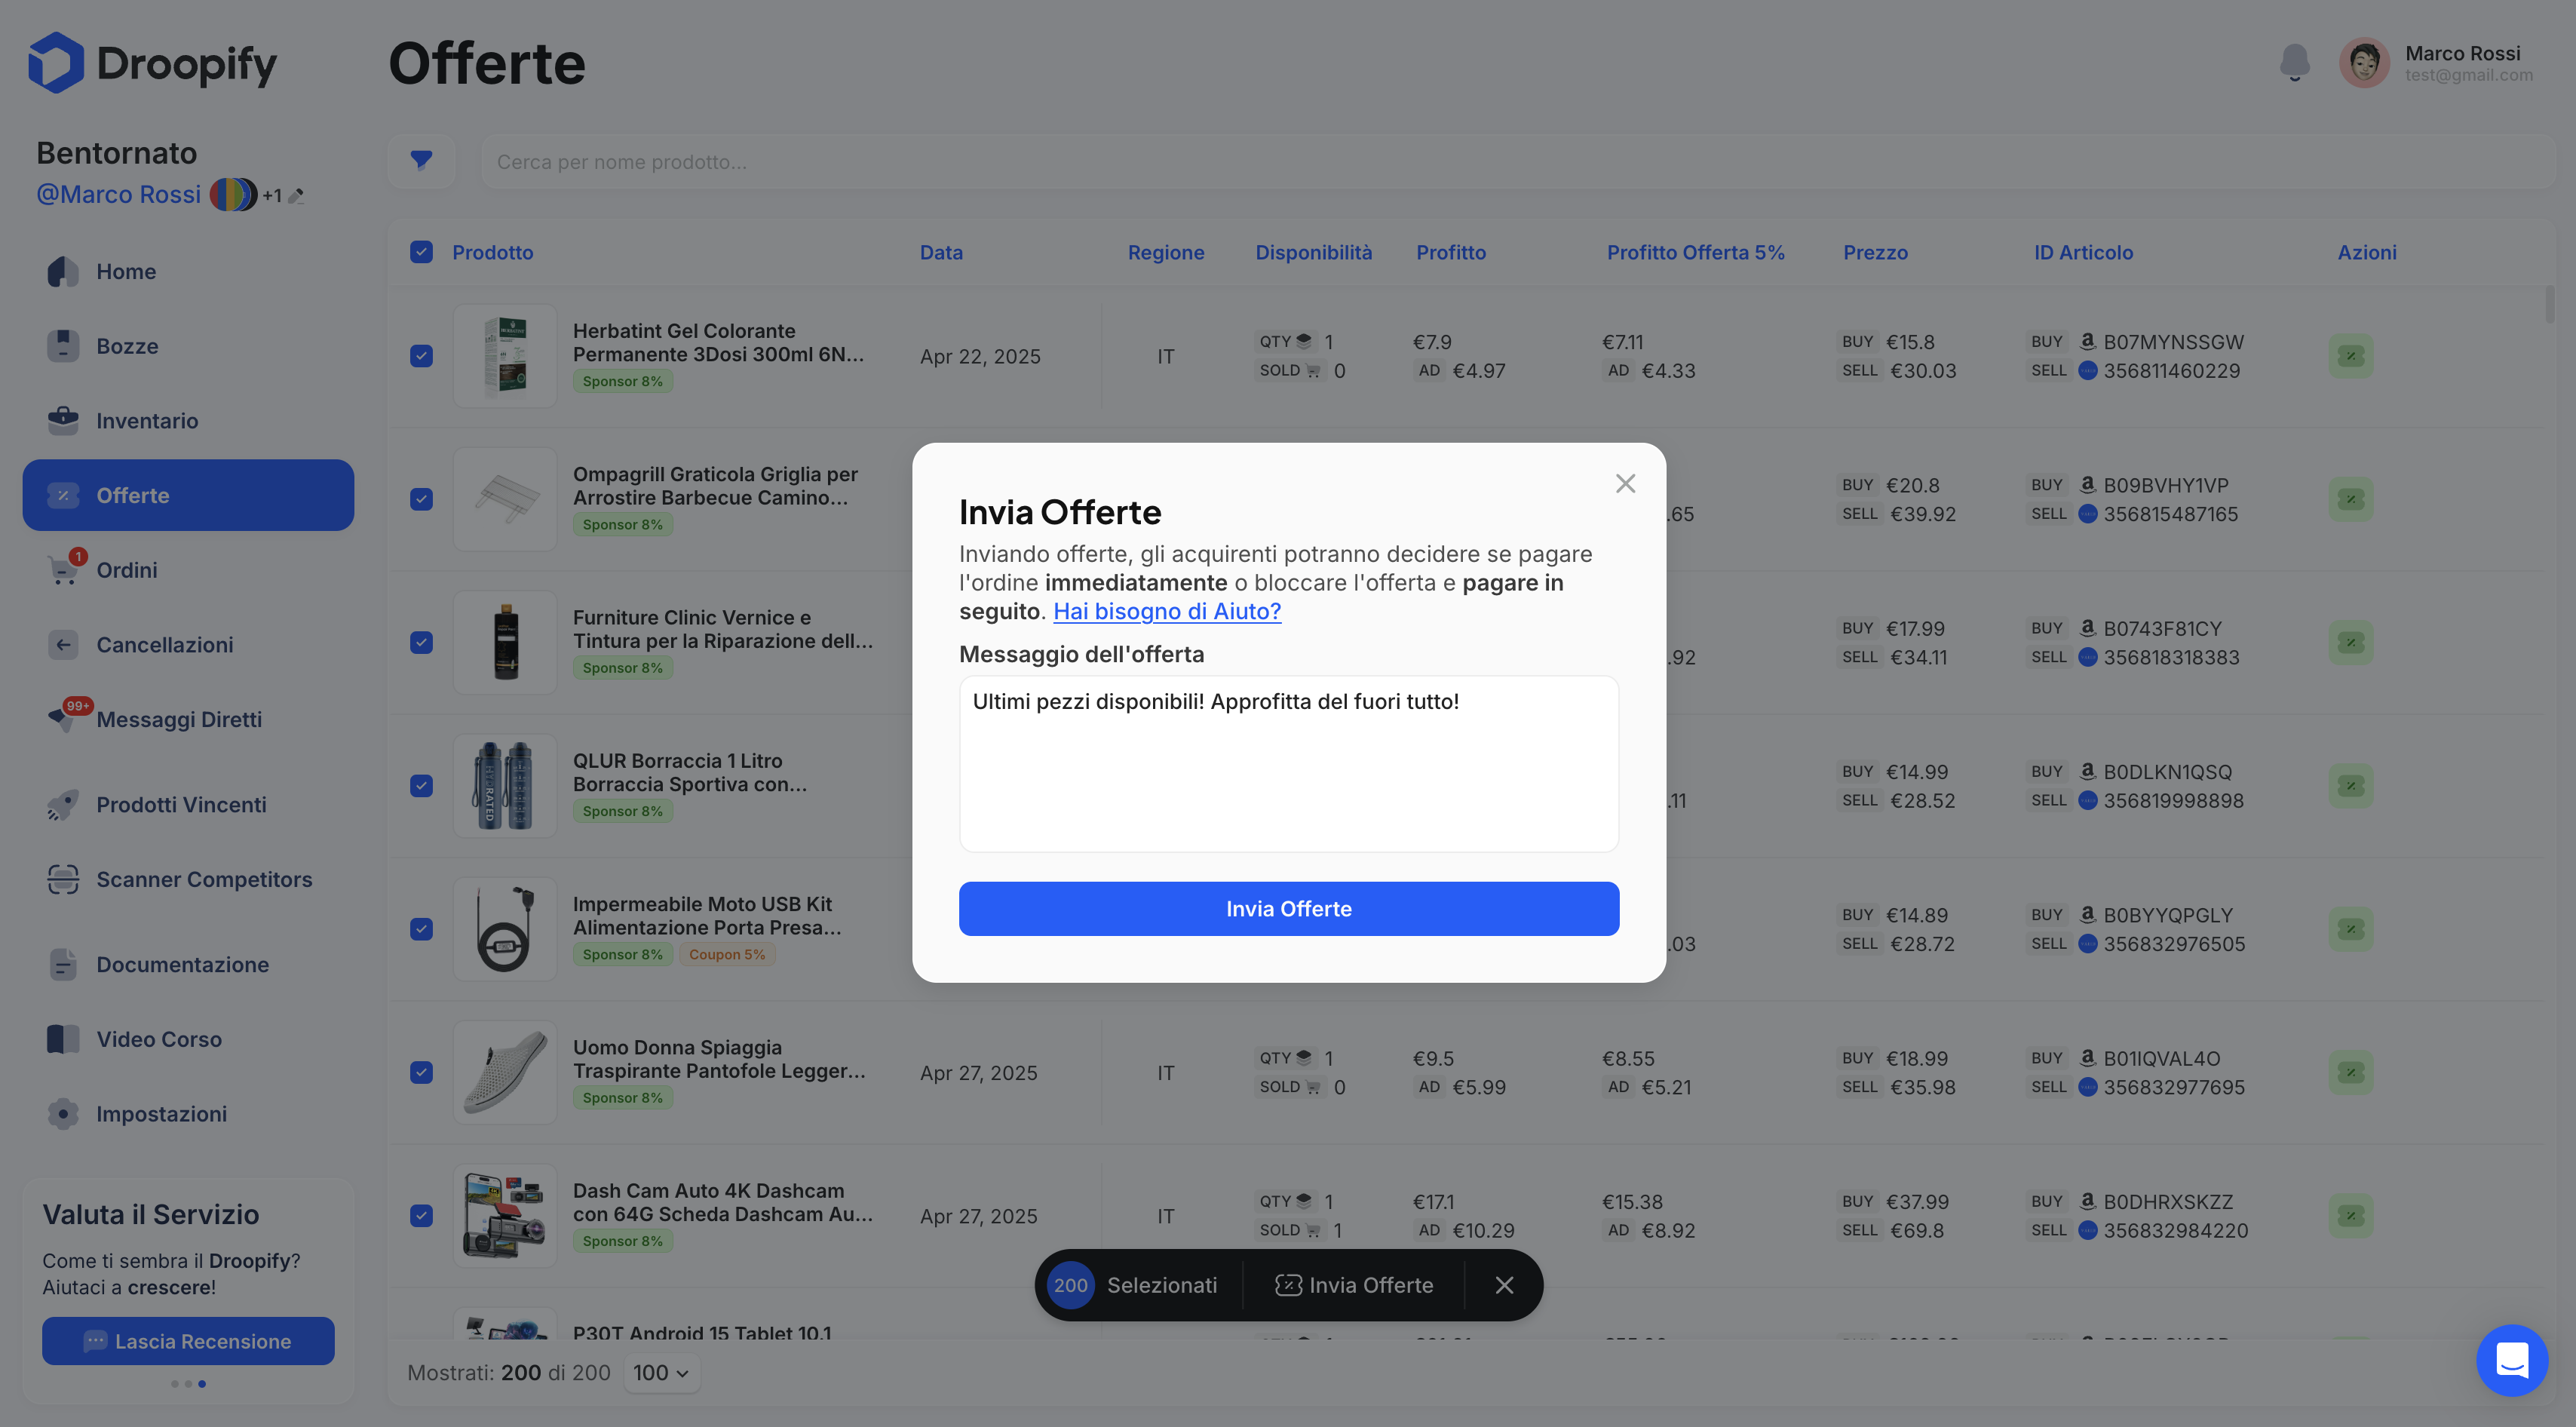Click the marketplace flags icon near username
Image resolution: width=2576 pixels, height=1427 pixels.
[233, 195]
